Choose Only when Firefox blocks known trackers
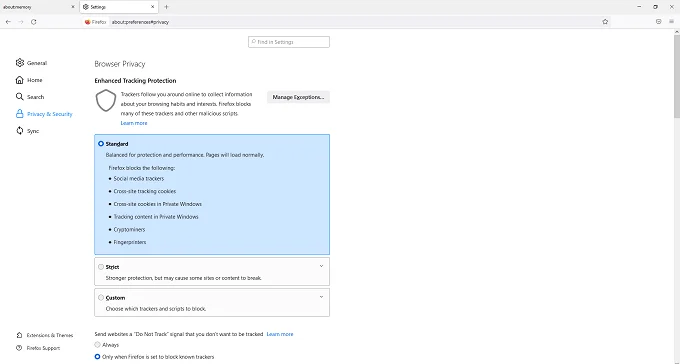680x364 pixels. pyautogui.click(x=97, y=357)
